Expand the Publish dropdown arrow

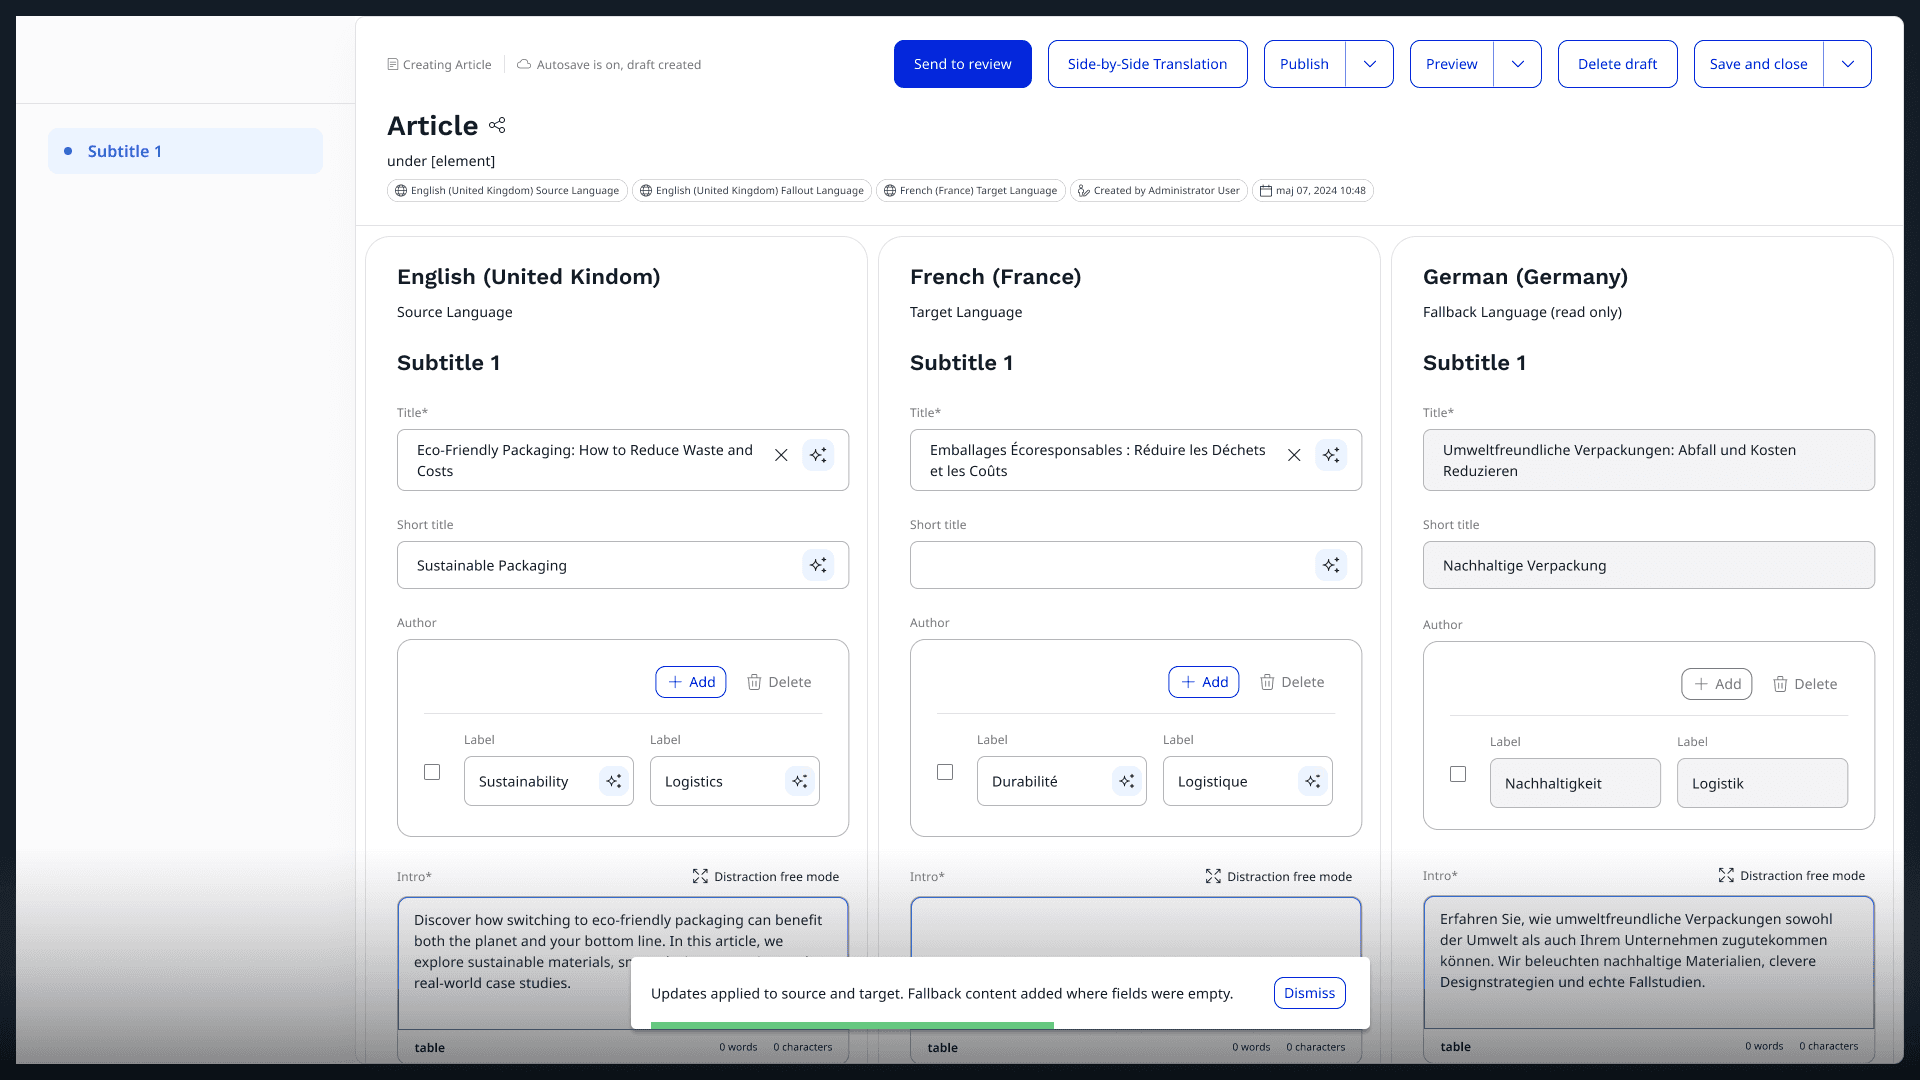tap(1370, 64)
